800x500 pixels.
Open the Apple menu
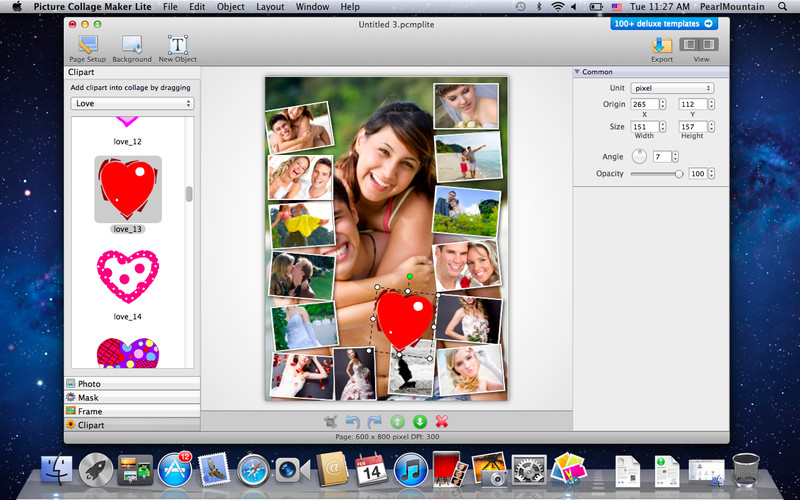[x=17, y=7]
